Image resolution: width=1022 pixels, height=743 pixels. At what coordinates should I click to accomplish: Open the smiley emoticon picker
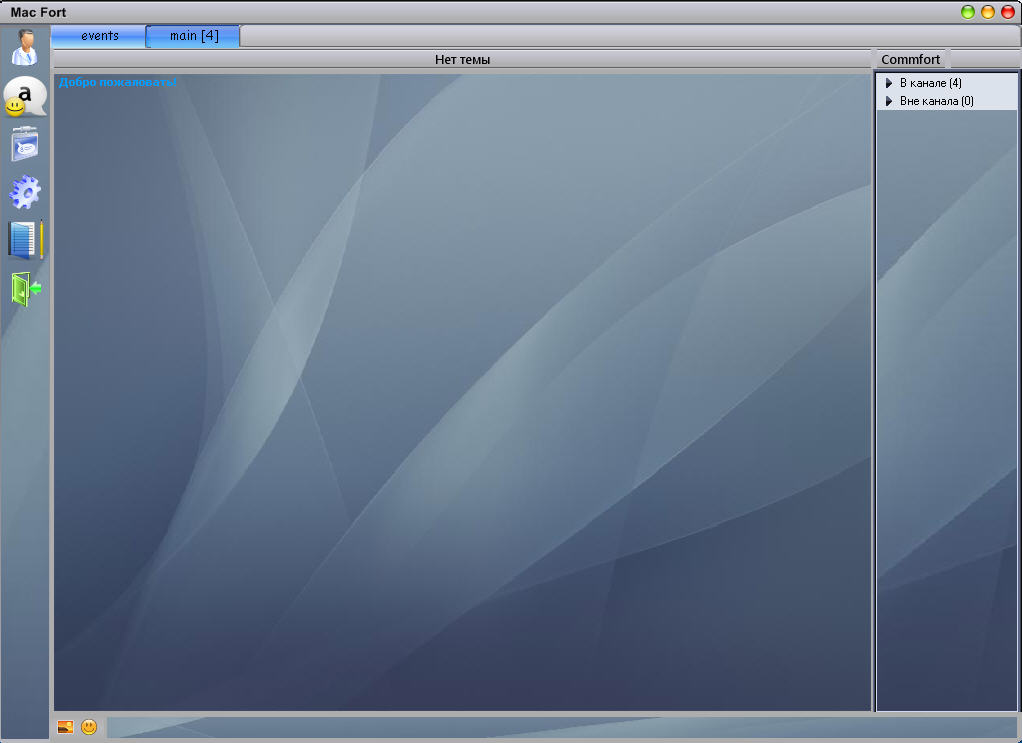tap(89, 727)
